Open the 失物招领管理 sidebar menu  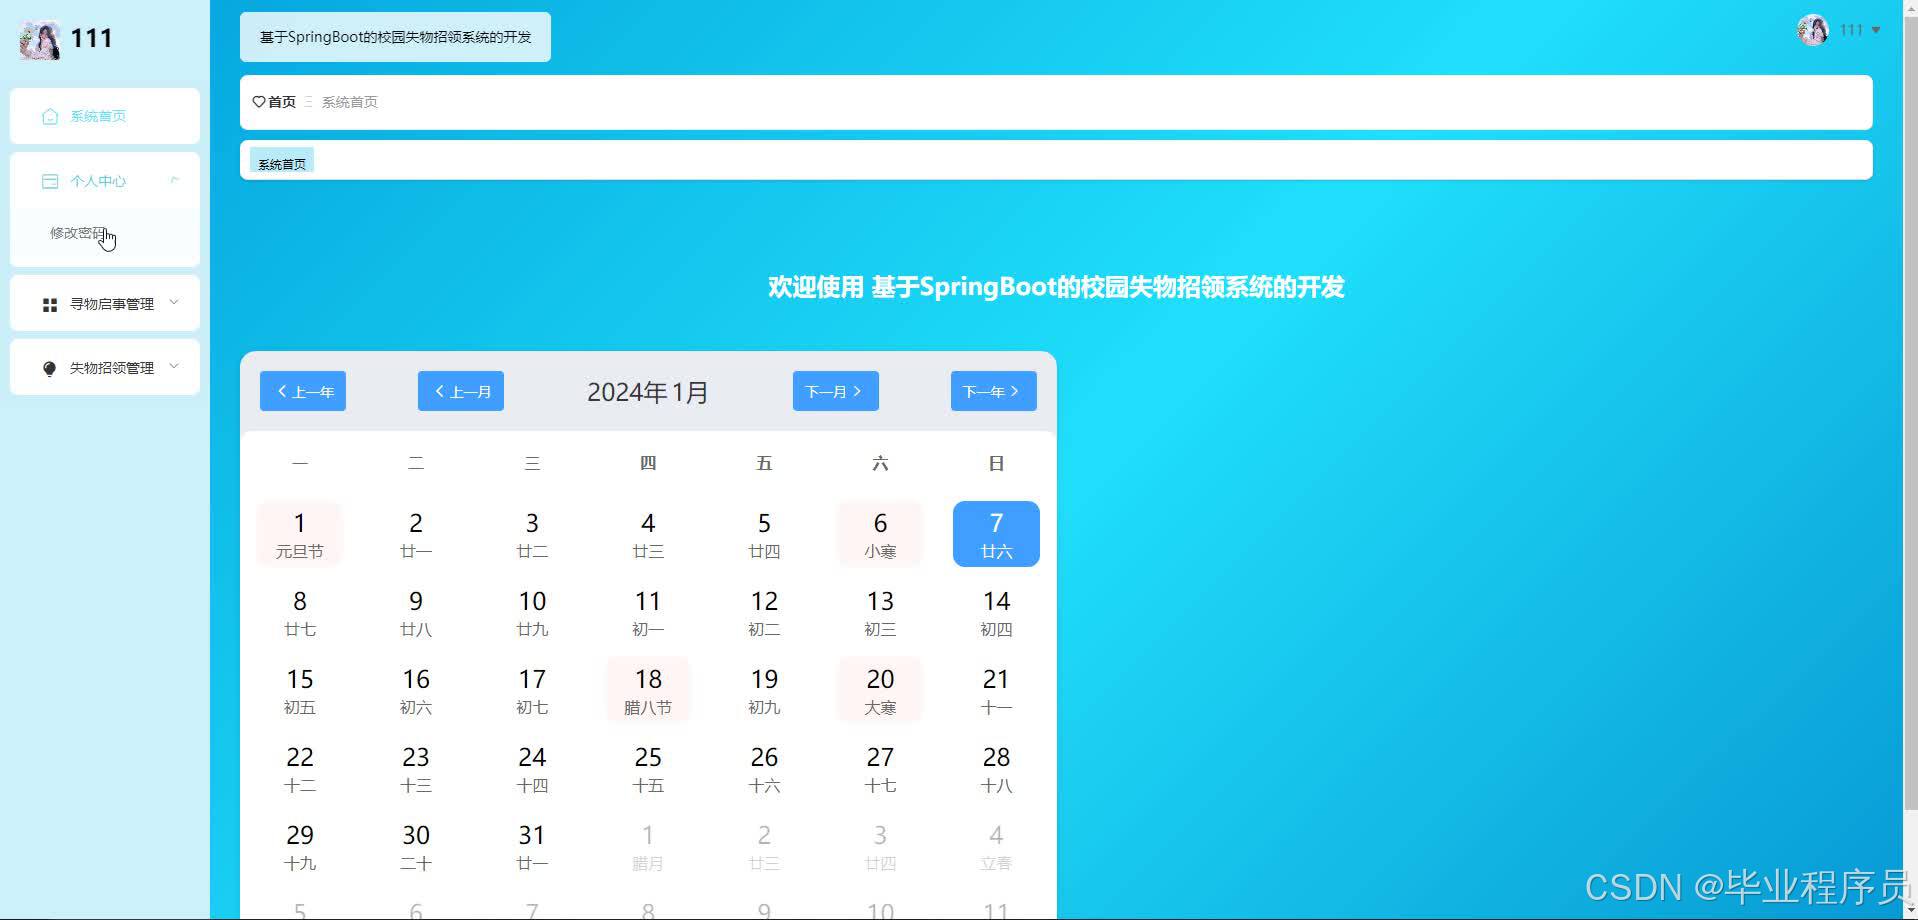click(x=105, y=367)
